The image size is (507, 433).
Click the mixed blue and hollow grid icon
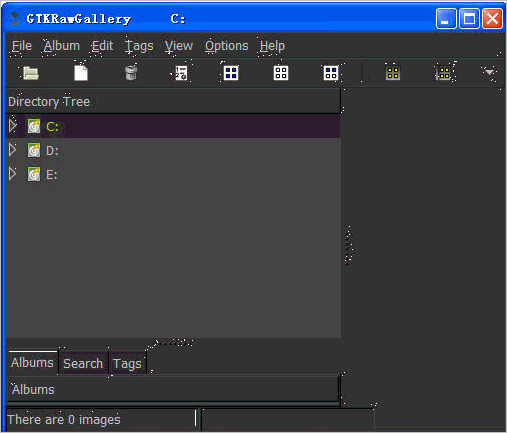click(331, 73)
